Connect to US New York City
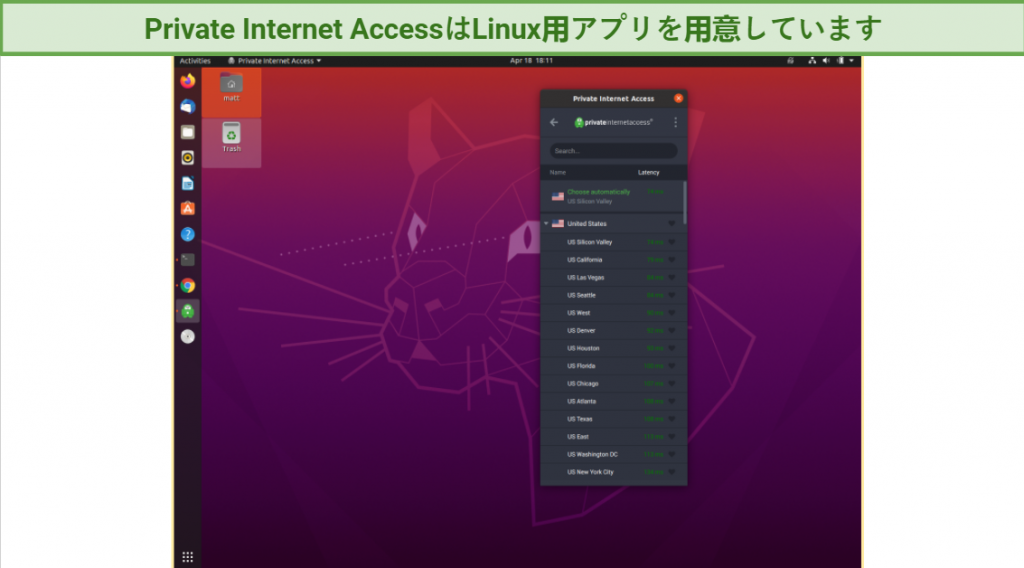The height and width of the screenshot is (568, 1024). [x=611, y=471]
